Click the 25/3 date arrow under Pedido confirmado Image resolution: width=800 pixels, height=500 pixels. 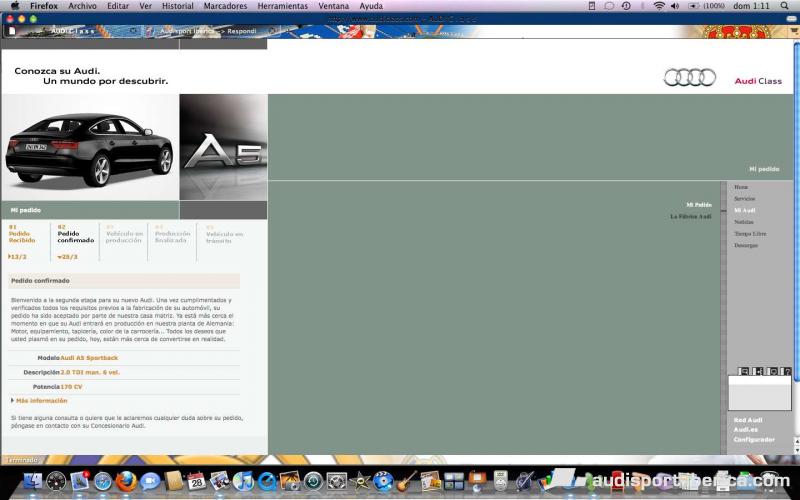pyautogui.click(x=67, y=257)
